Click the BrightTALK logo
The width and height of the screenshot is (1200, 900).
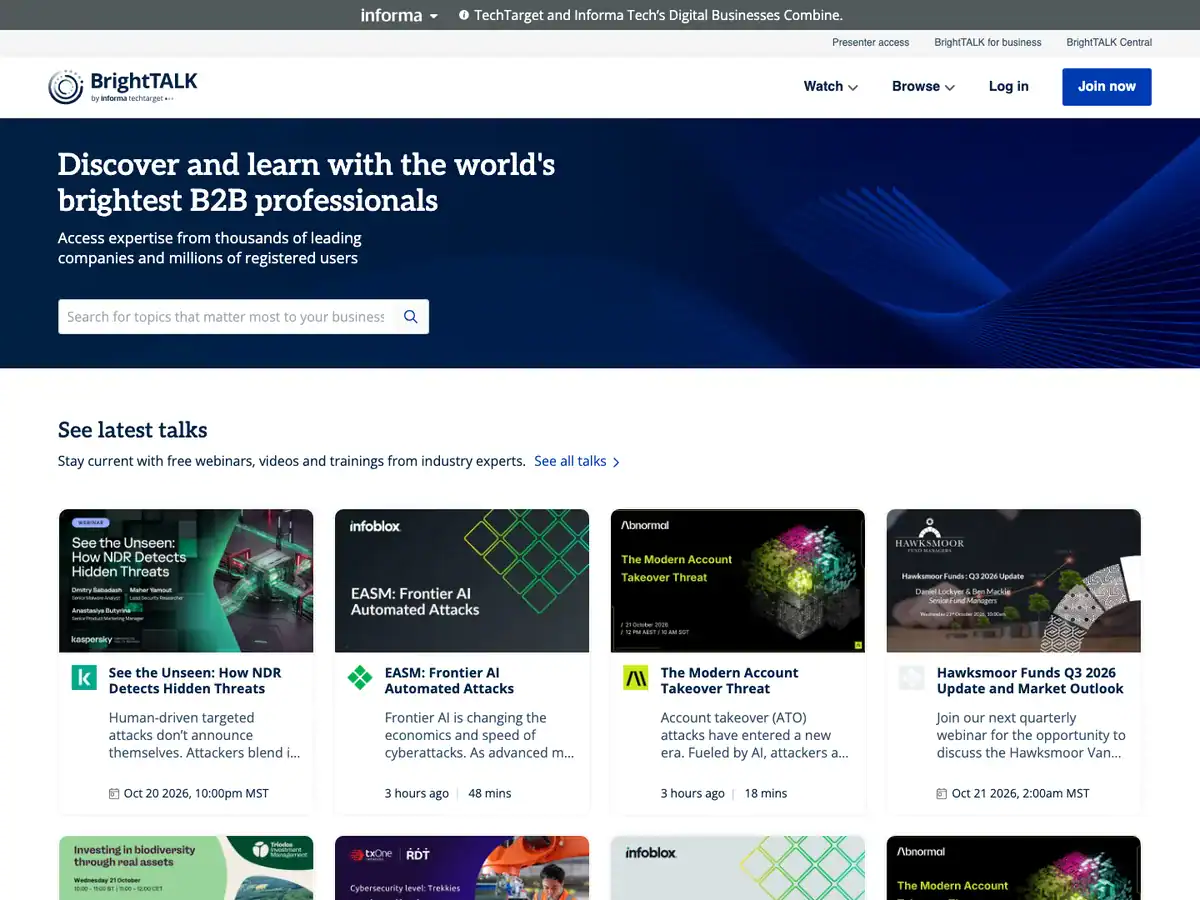[x=123, y=87]
